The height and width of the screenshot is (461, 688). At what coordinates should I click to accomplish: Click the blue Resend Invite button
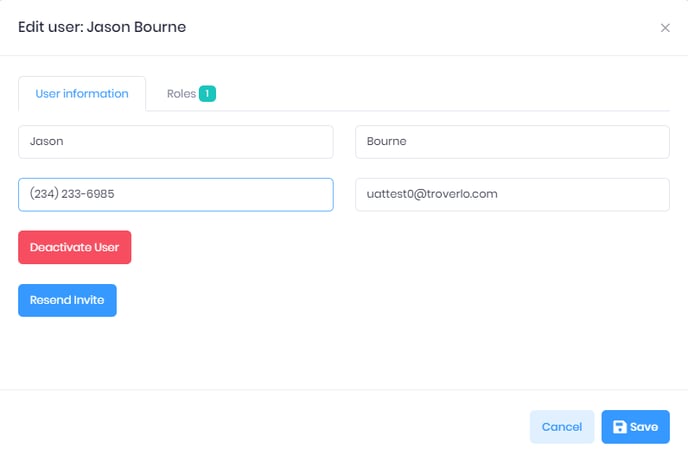pyautogui.click(x=67, y=300)
